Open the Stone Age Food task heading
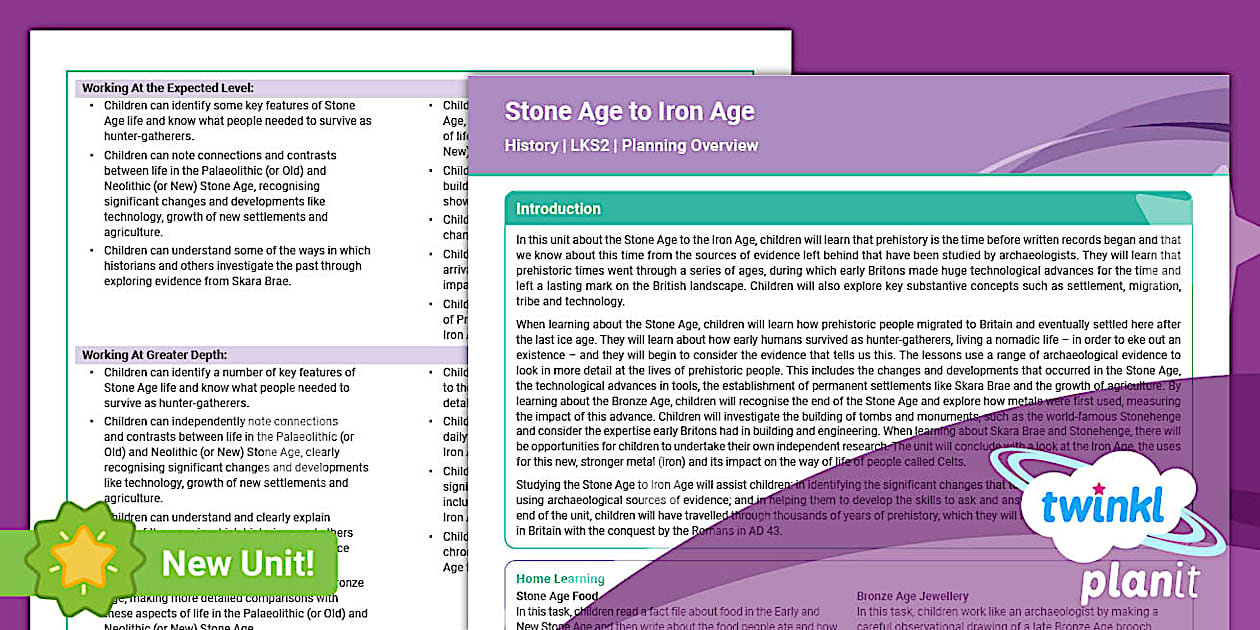The width and height of the screenshot is (1260, 630). tap(557, 596)
